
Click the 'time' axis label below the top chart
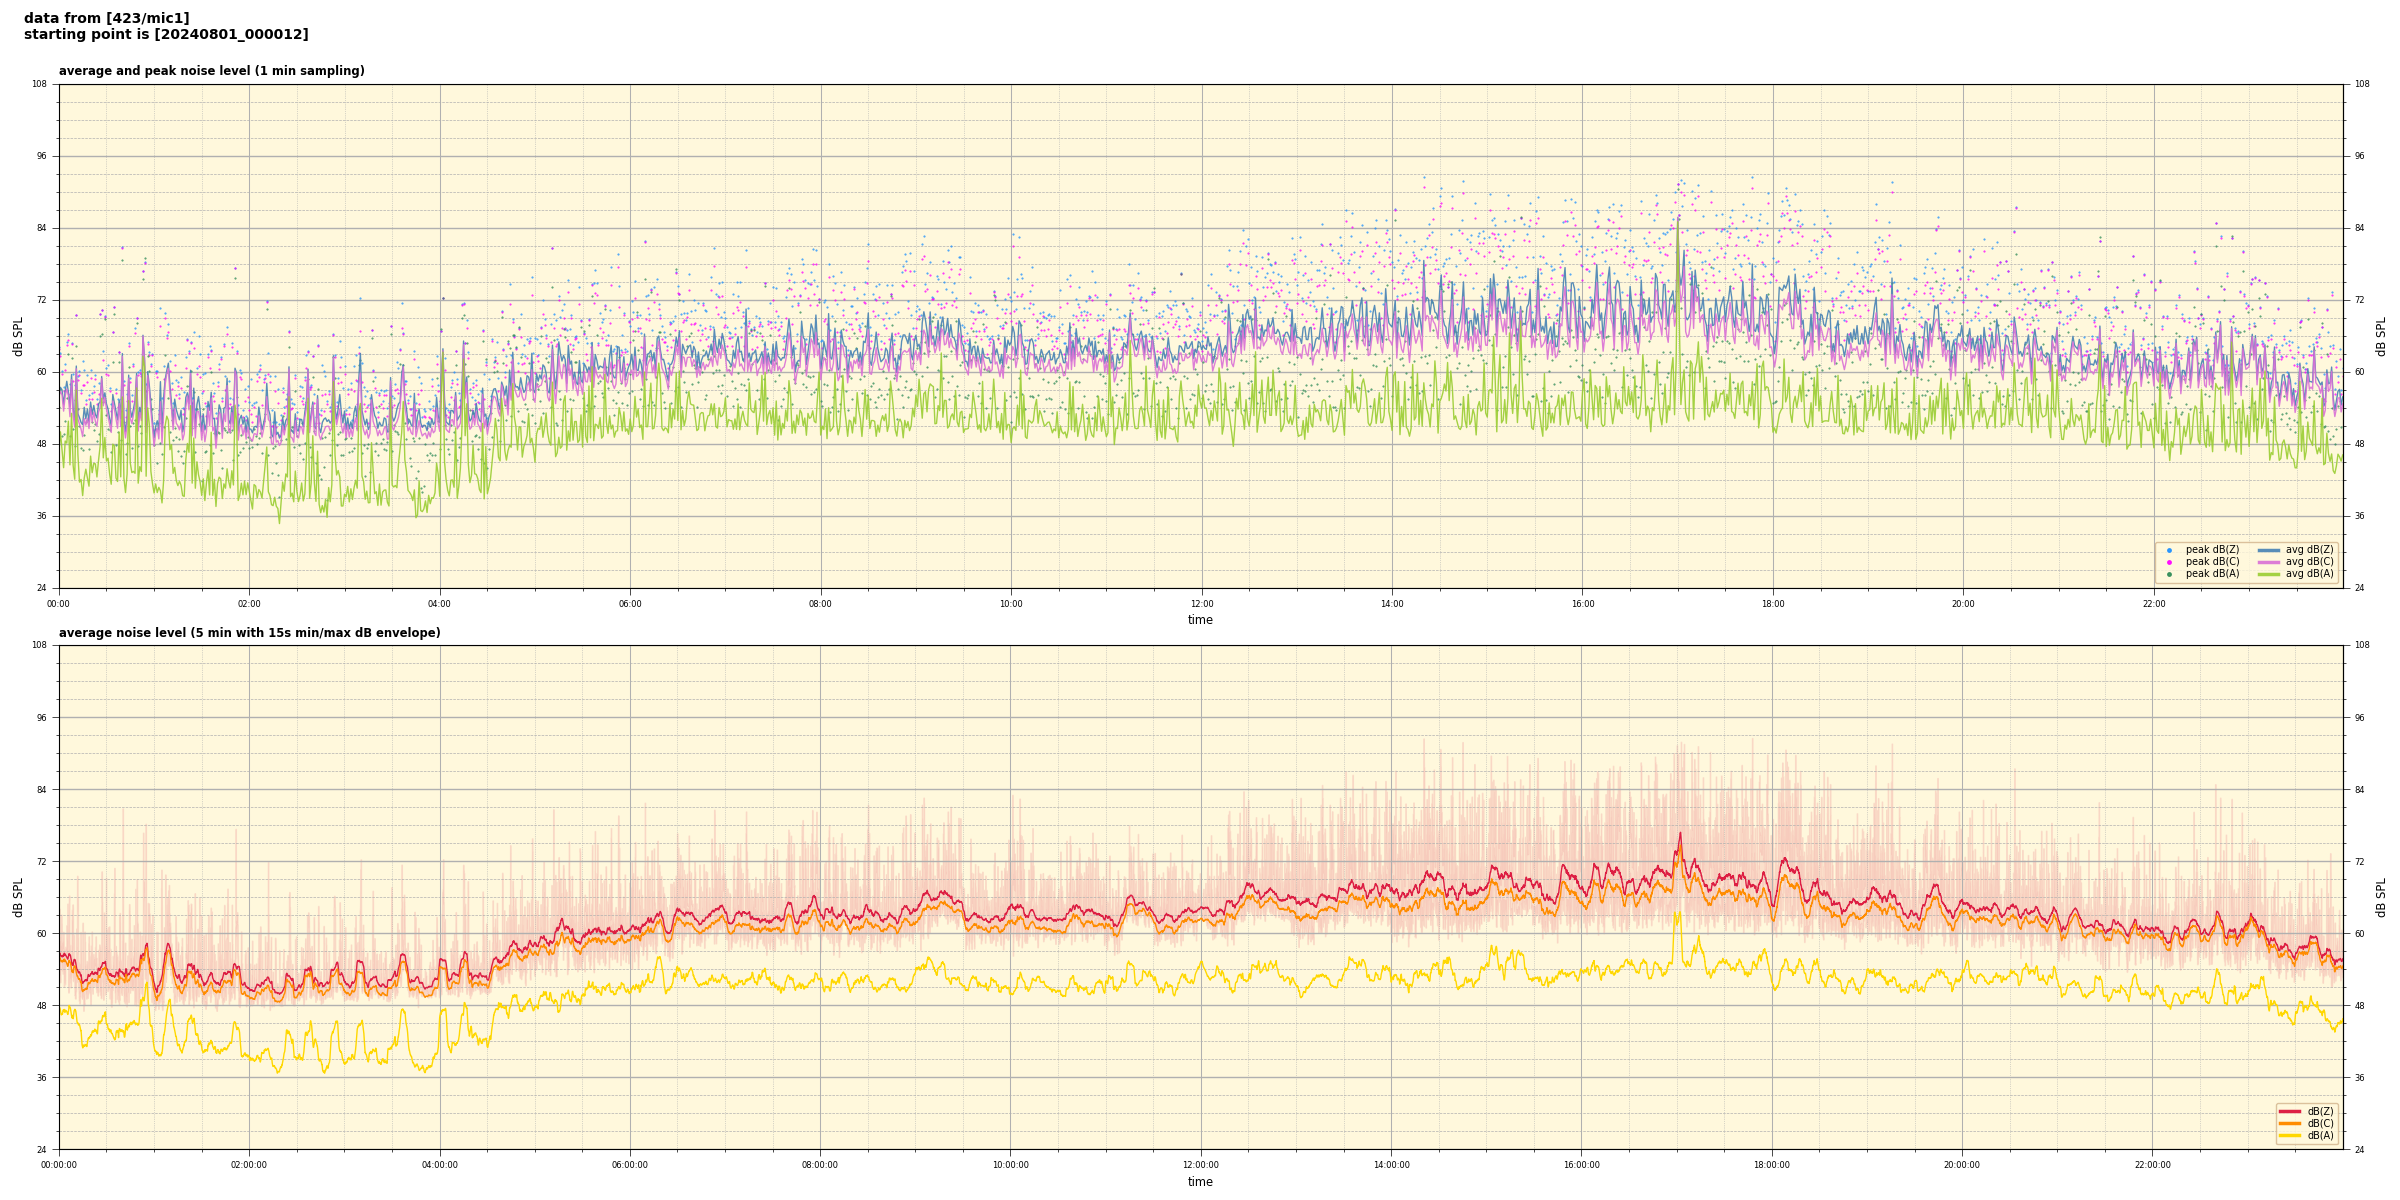tap(1200, 620)
